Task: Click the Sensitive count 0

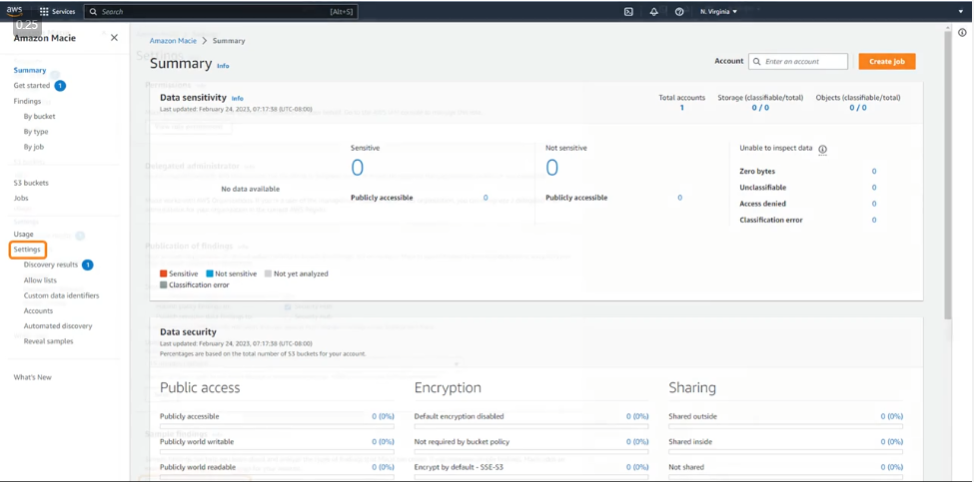Action: pyautogui.click(x=357, y=168)
